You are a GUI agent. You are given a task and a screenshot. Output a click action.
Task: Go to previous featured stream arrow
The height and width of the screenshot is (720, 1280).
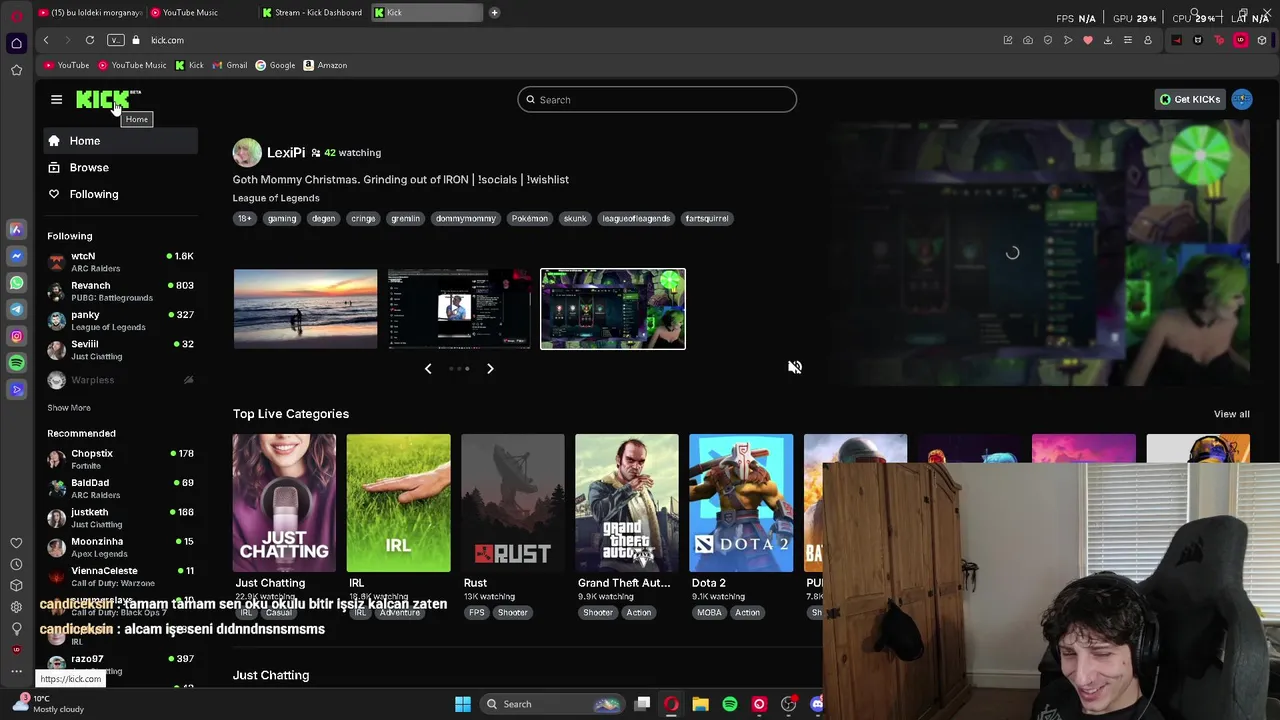428,368
